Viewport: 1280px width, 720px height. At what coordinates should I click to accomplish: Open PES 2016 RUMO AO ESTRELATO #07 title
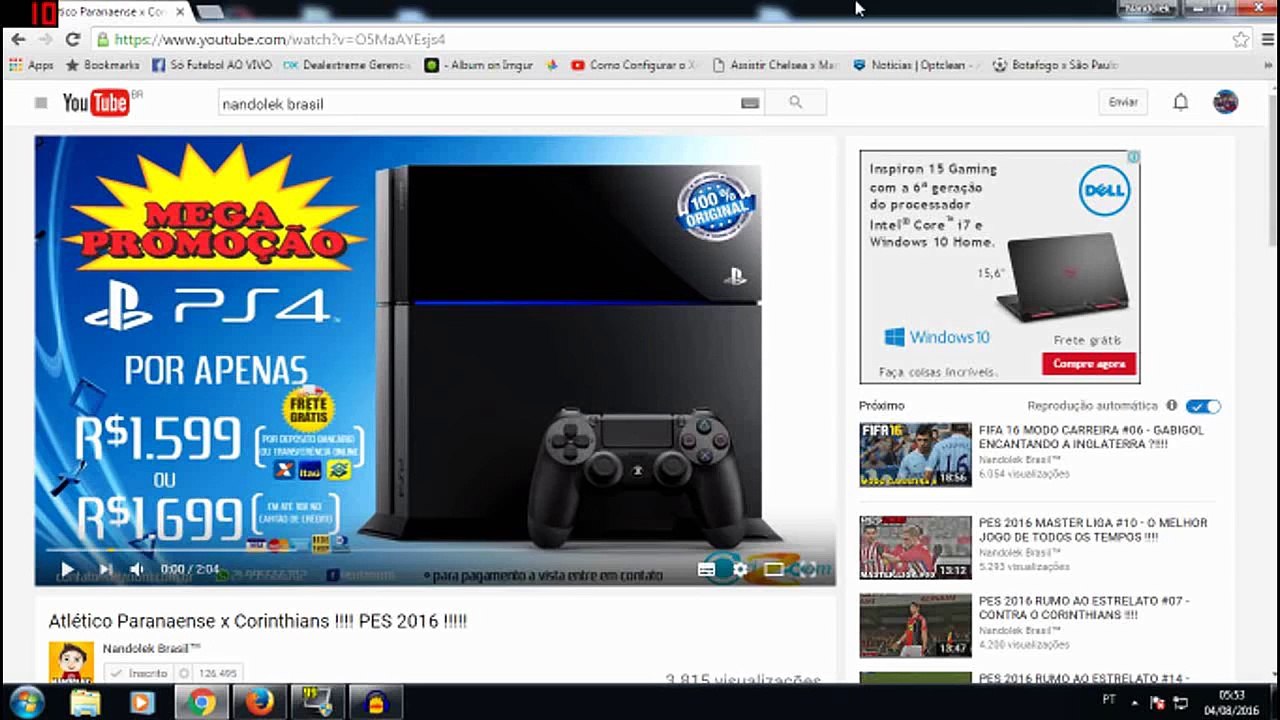[1084, 608]
